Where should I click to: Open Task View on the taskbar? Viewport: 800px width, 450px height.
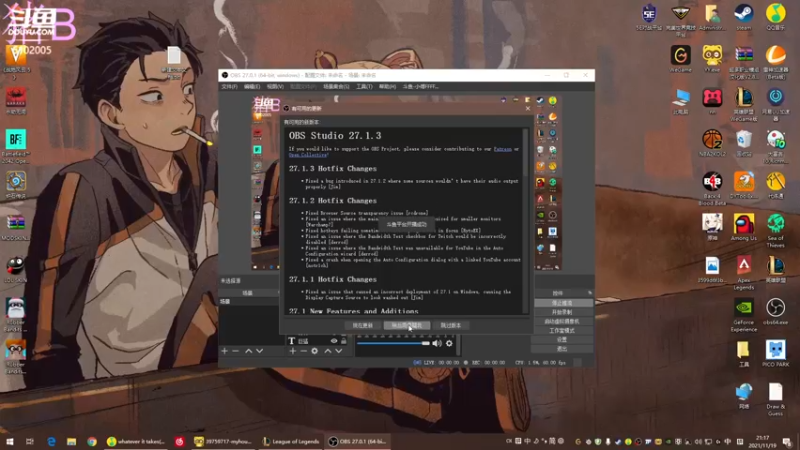pos(30,441)
